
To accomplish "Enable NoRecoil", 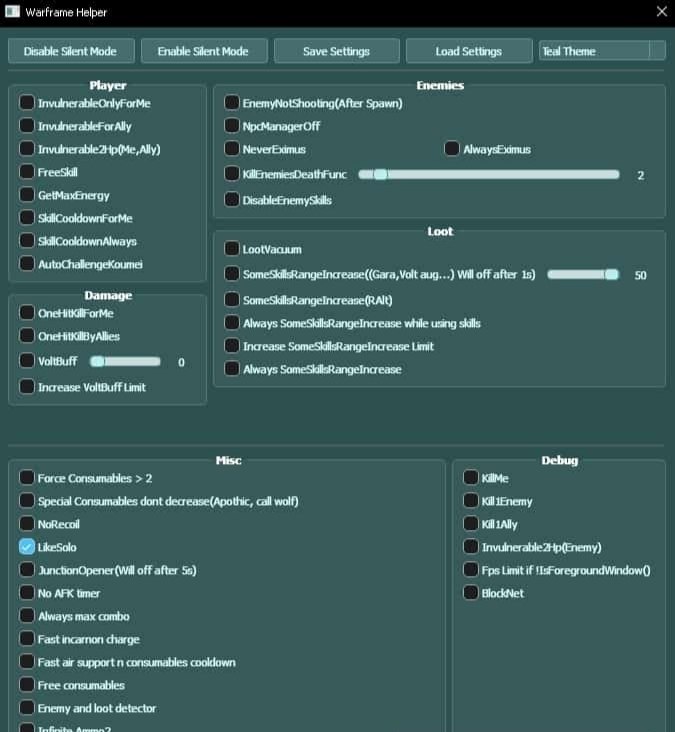I will click(x=27, y=524).
